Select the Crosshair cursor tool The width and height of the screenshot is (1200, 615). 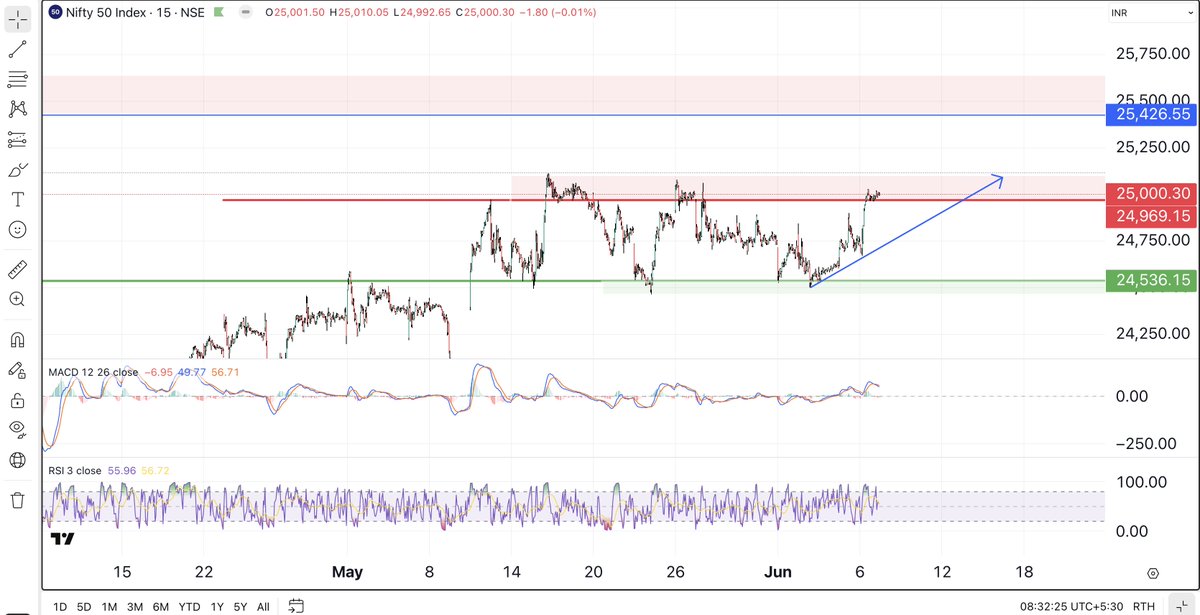(17, 17)
